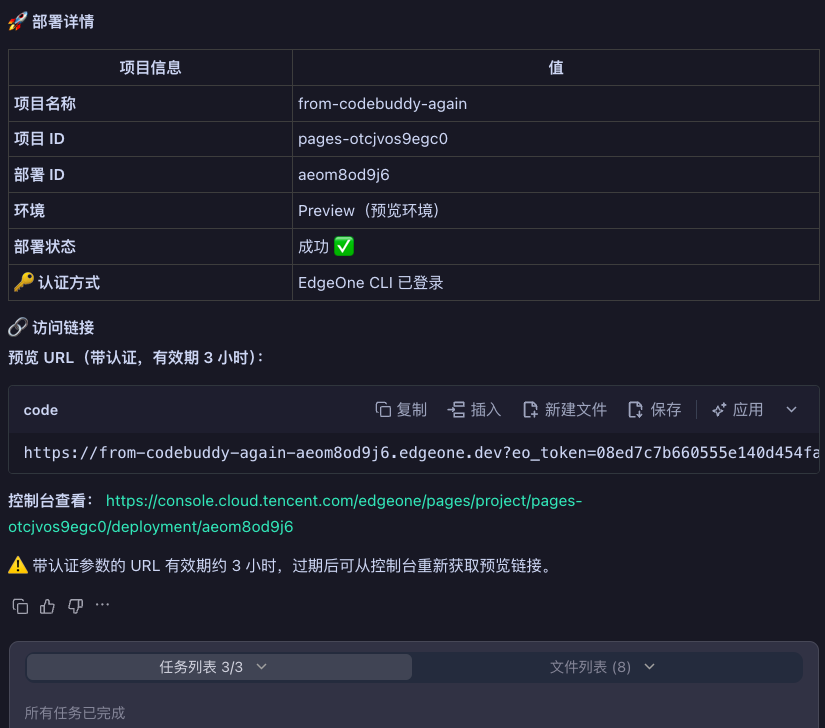
Task: Open more actions ellipsis menu
Action: click(103, 605)
